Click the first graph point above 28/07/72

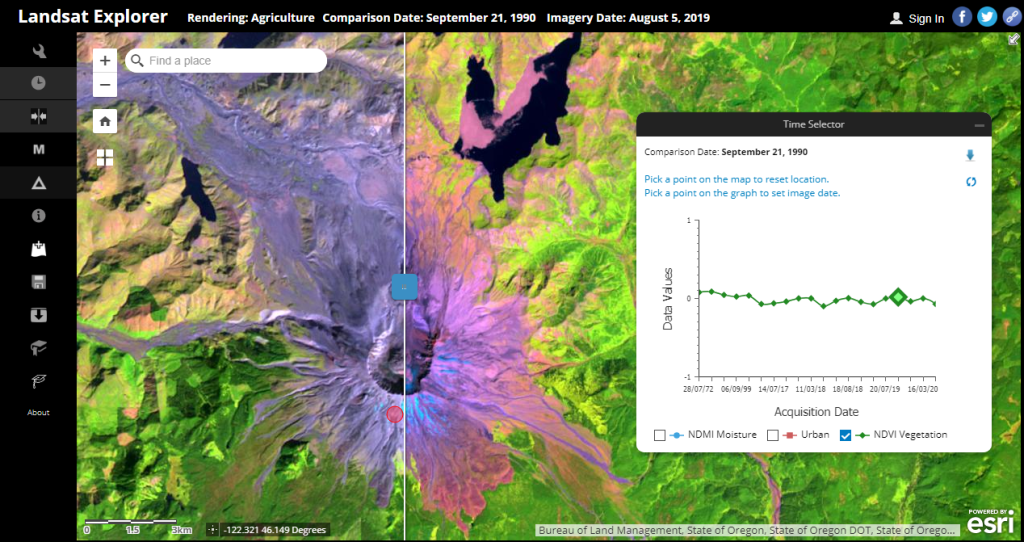[699, 293]
